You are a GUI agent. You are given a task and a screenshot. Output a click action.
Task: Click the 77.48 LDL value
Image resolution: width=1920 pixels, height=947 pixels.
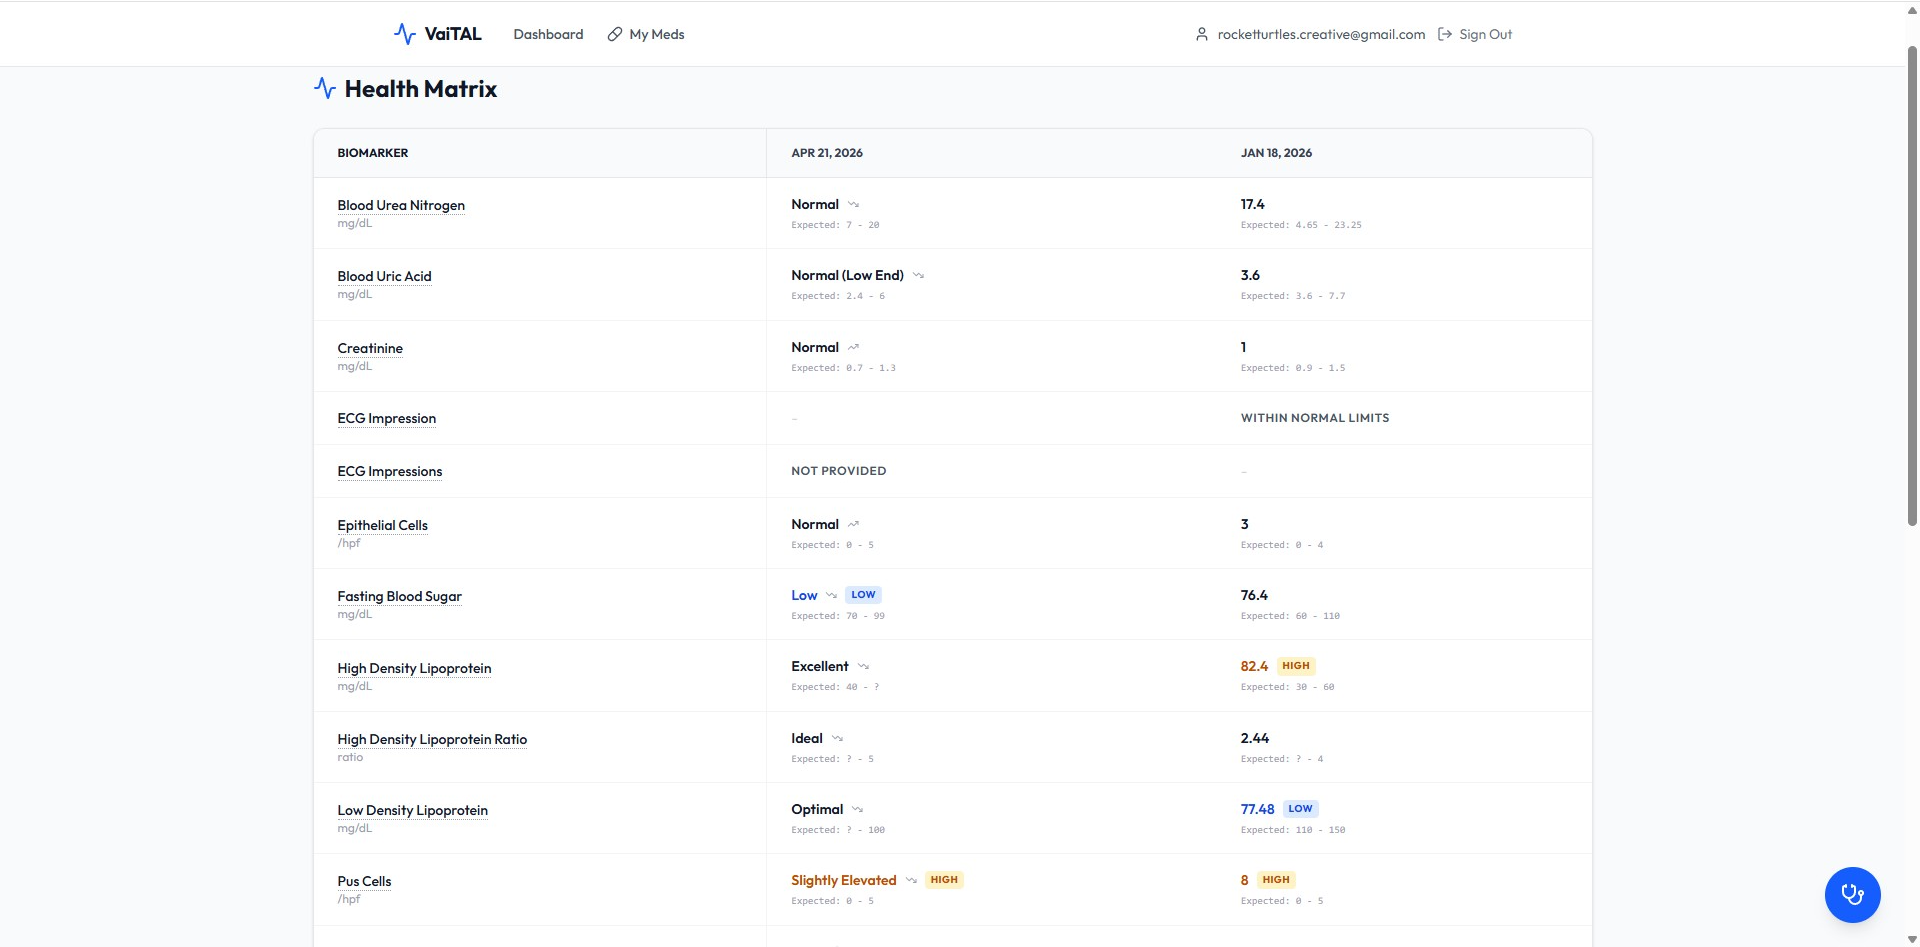tap(1257, 809)
